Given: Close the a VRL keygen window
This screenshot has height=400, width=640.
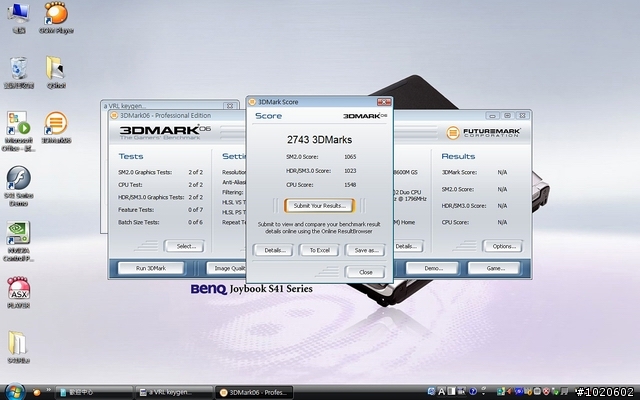Looking at the screenshot, I should point(230,106).
